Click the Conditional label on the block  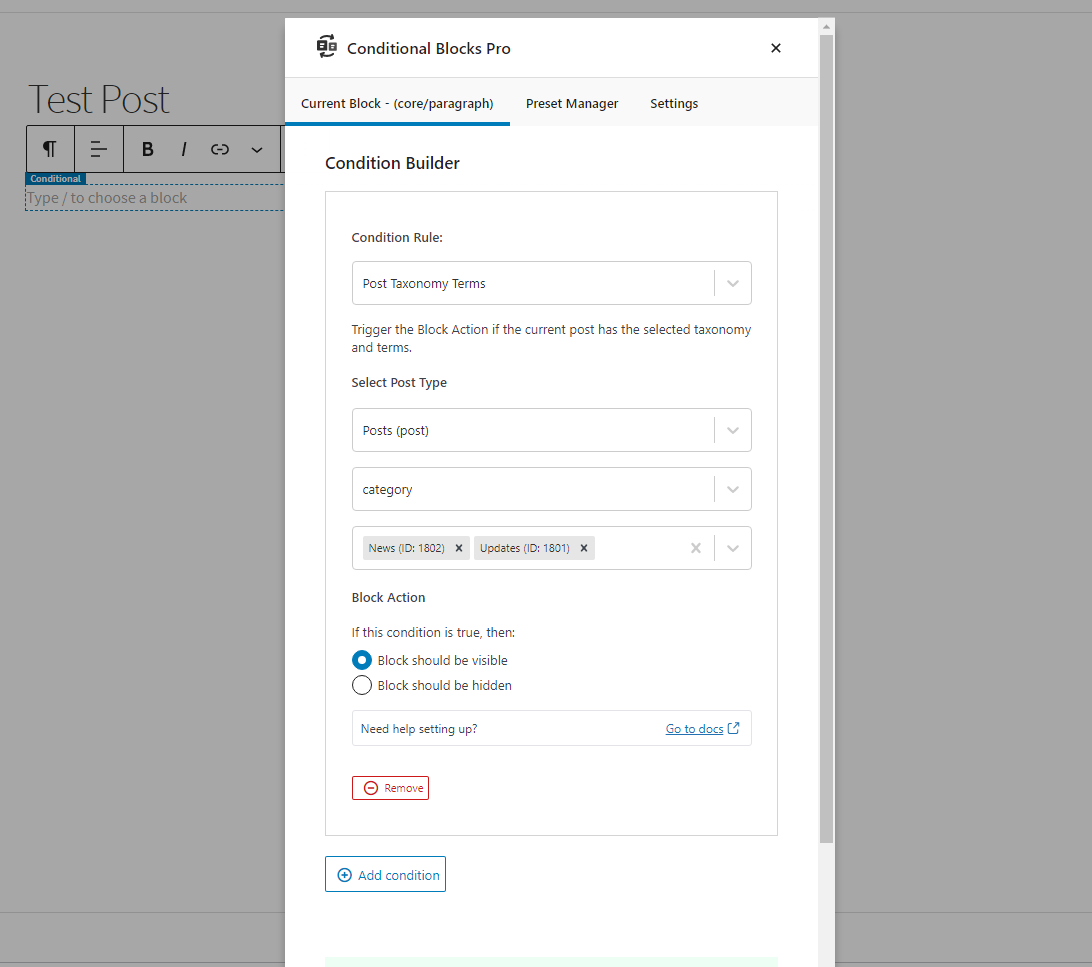tap(56, 179)
